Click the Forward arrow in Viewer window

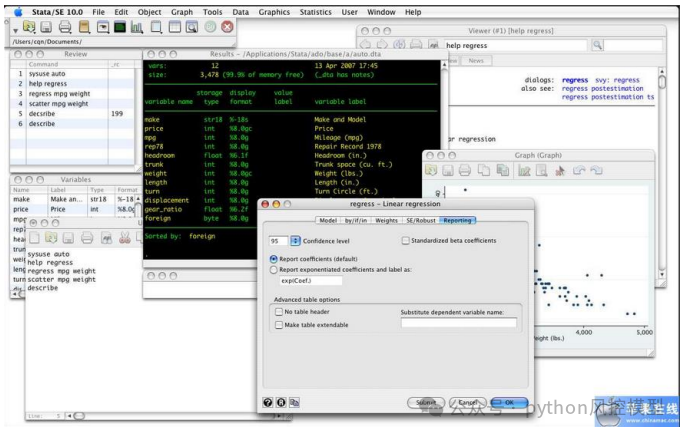tap(382, 45)
